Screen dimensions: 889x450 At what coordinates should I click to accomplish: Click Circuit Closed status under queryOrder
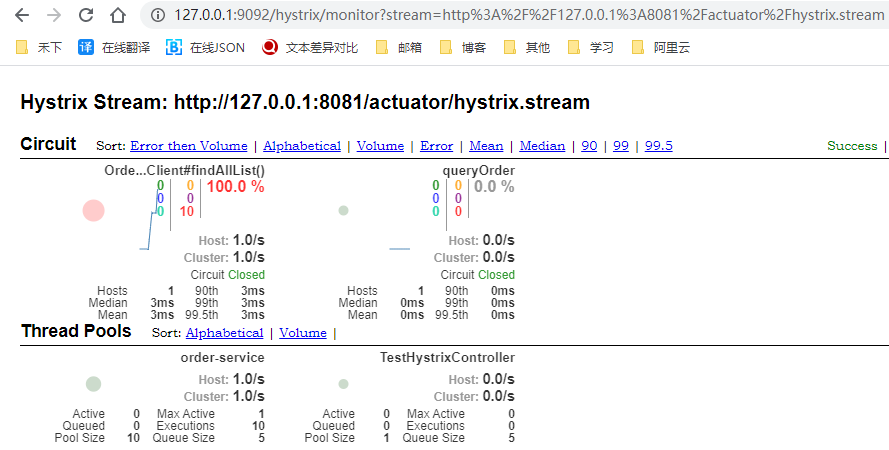tap(477, 275)
